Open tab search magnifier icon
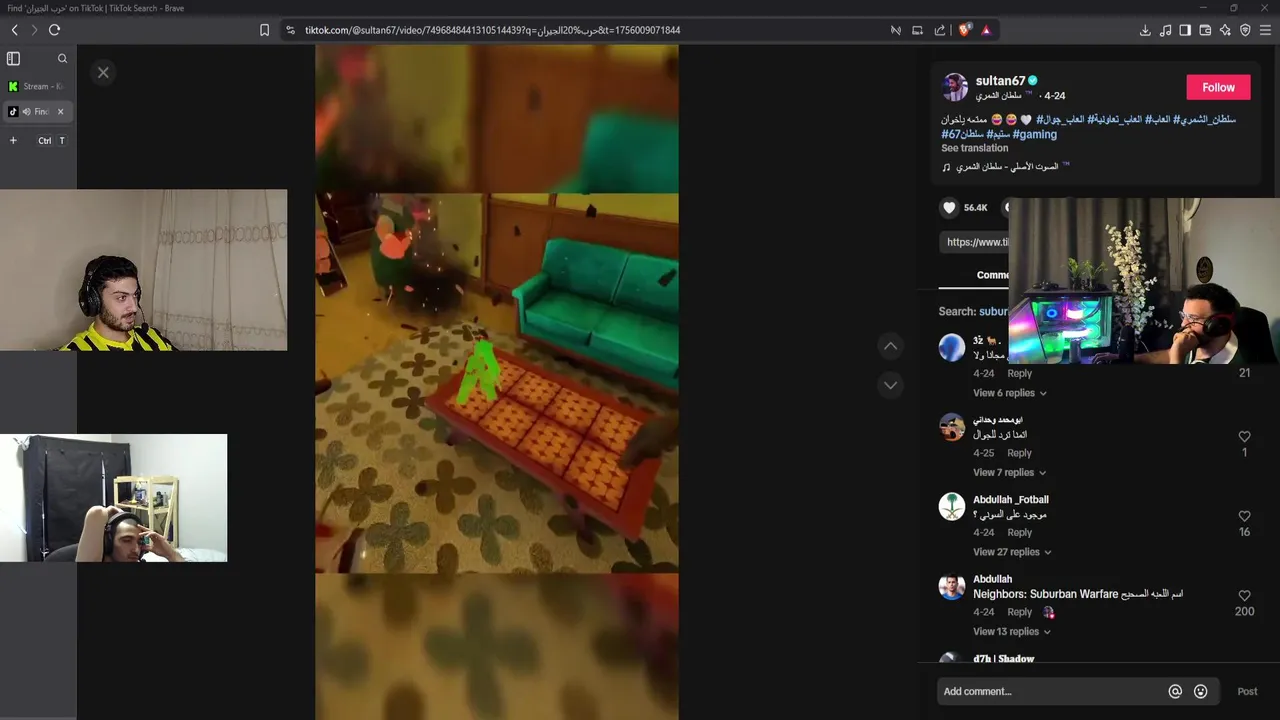 [62, 59]
